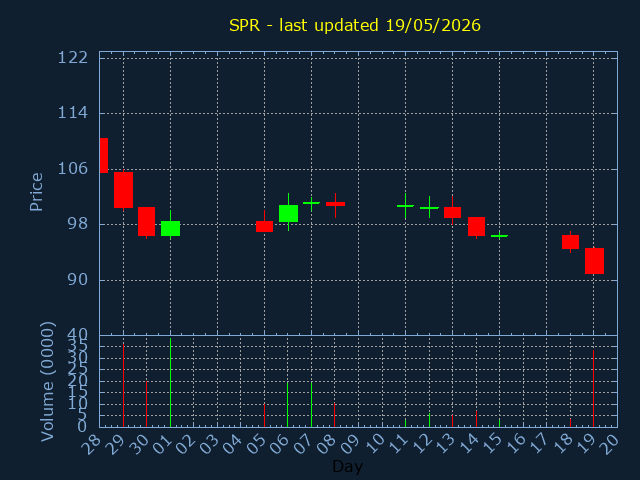The height and width of the screenshot is (480, 640).
Task: Click the price tick label 122
Action: point(73,58)
